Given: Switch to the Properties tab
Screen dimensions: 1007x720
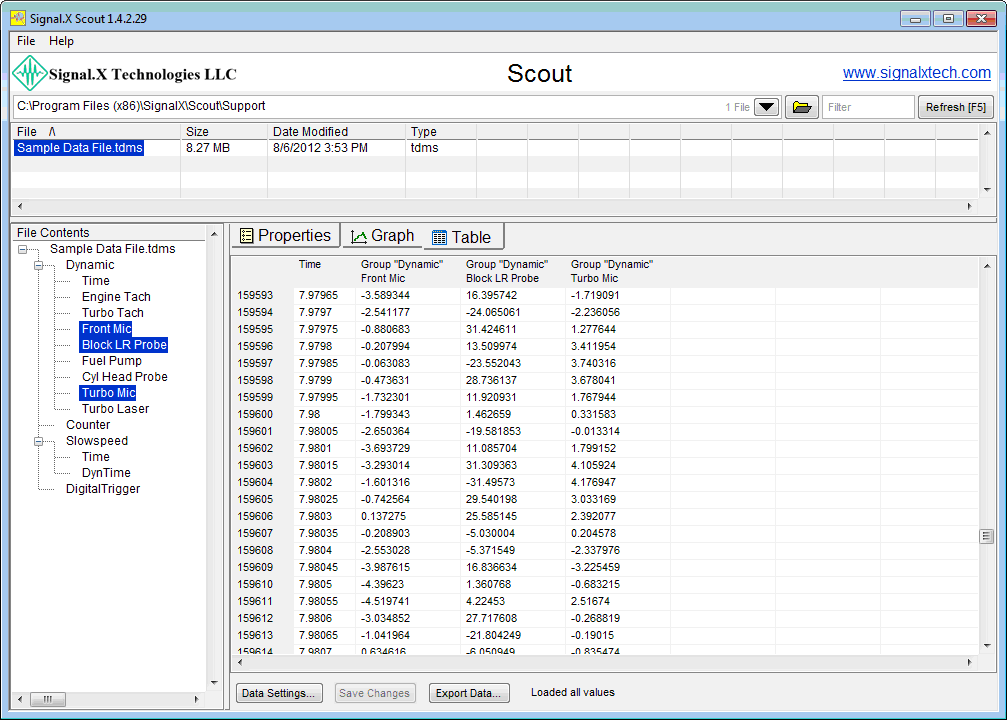Looking at the screenshot, I should (285, 236).
